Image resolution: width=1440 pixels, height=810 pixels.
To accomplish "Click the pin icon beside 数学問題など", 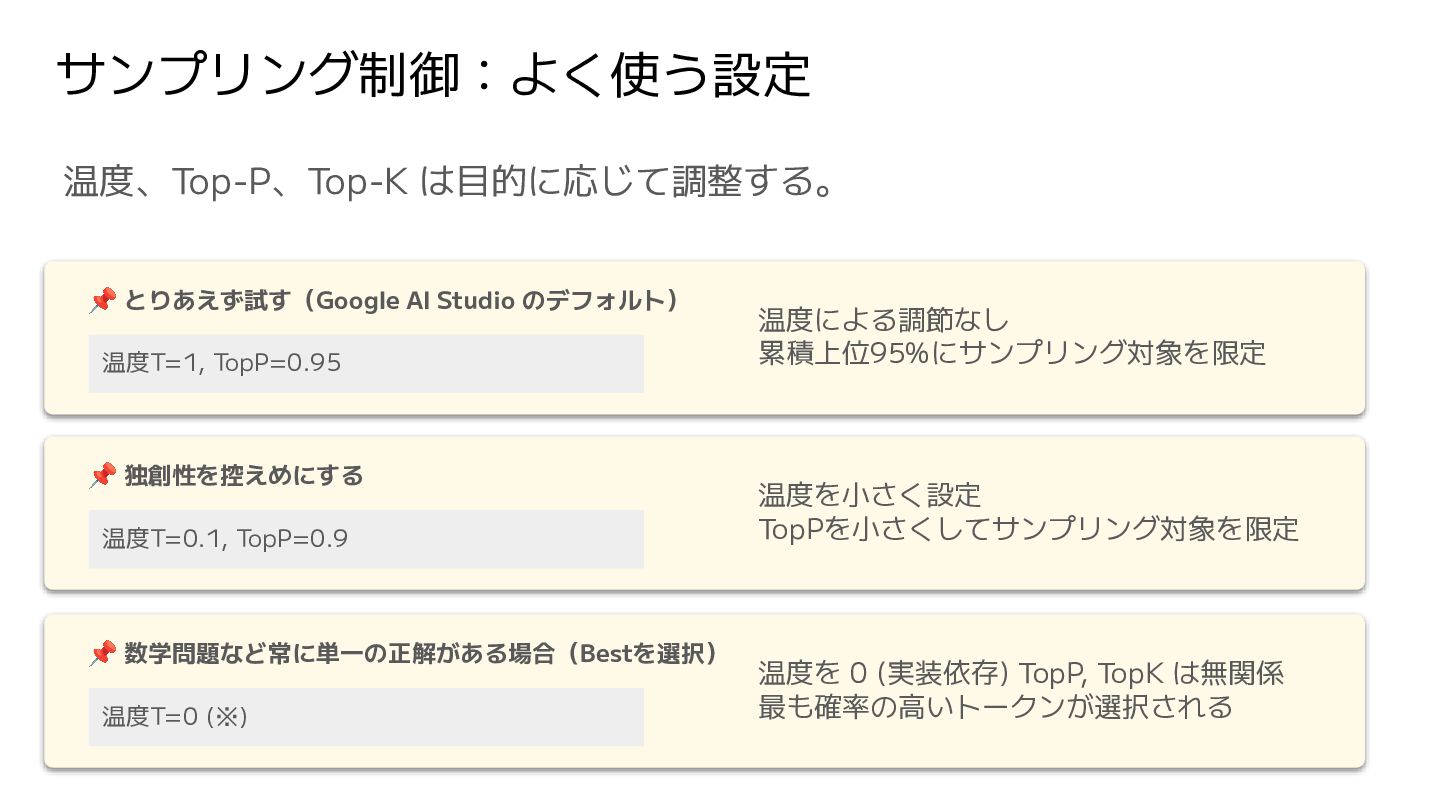I will [x=102, y=654].
